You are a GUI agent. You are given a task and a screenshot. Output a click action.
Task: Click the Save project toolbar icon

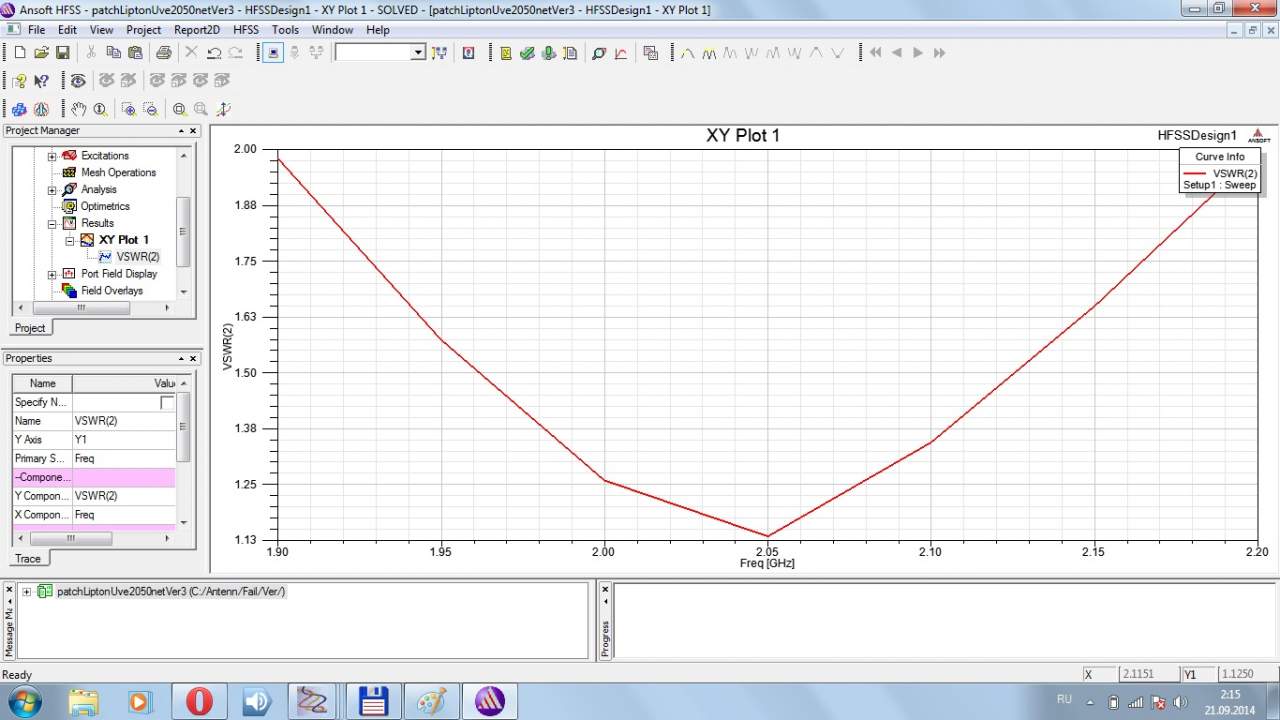click(x=62, y=53)
